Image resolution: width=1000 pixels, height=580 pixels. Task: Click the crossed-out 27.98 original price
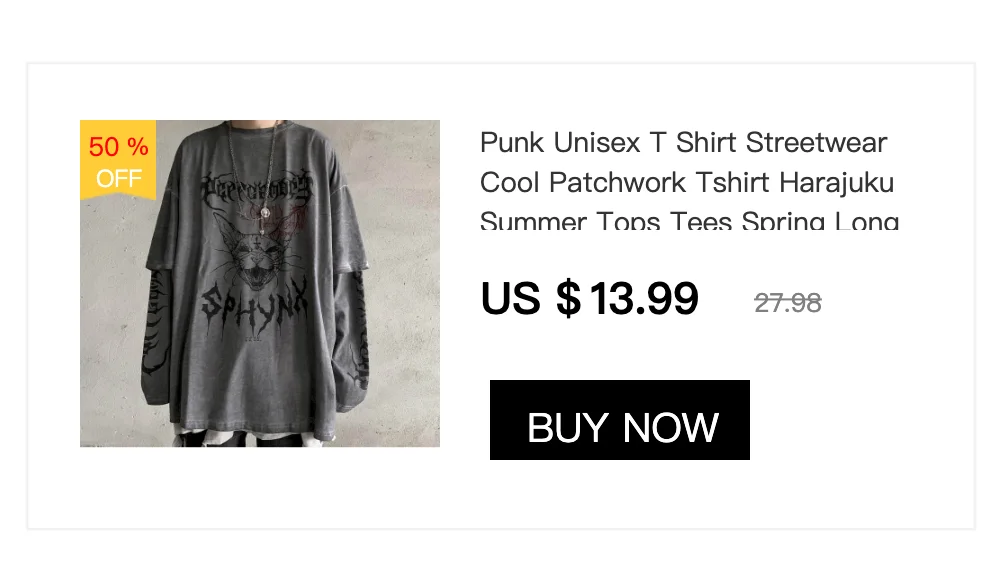click(788, 302)
